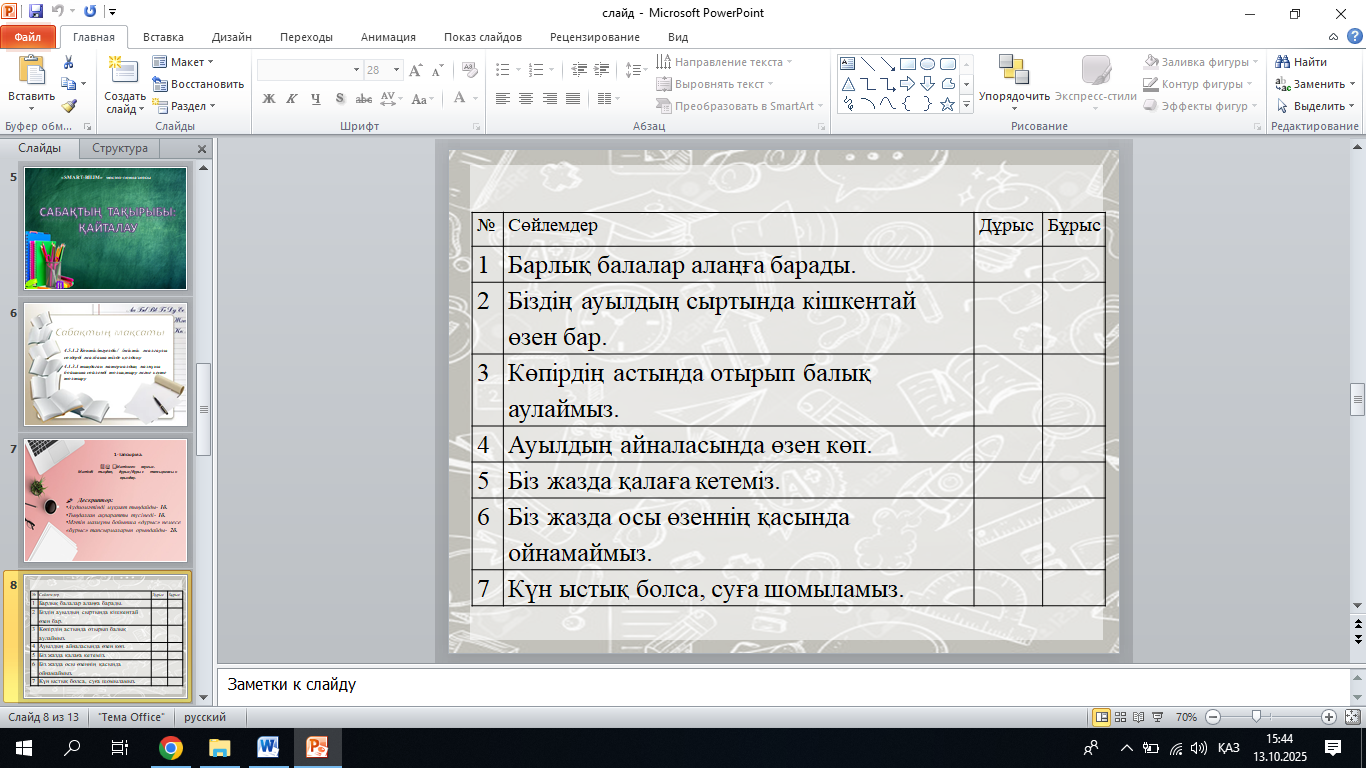This screenshot has width=1366, height=768.
Task: Toggle italic К formatting
Action: click(x=291, y=99)
